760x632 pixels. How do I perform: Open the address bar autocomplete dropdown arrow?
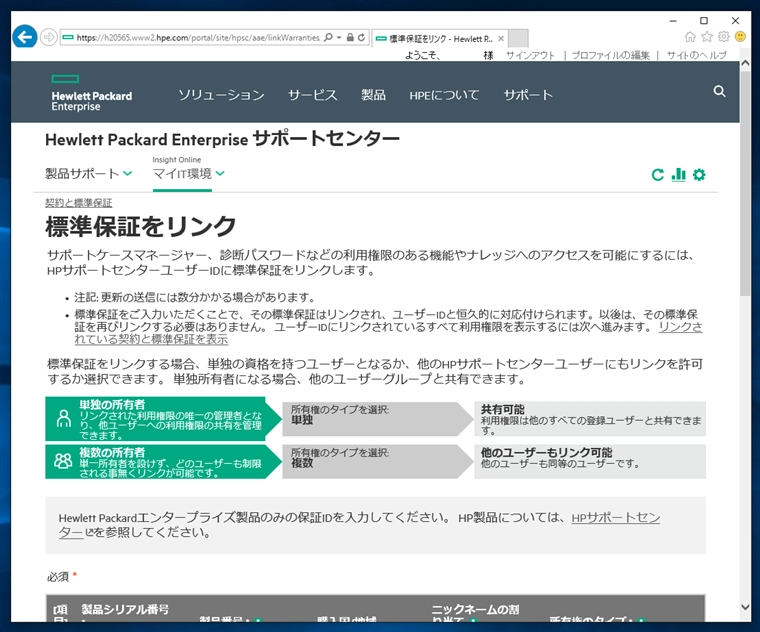point(339,37)
